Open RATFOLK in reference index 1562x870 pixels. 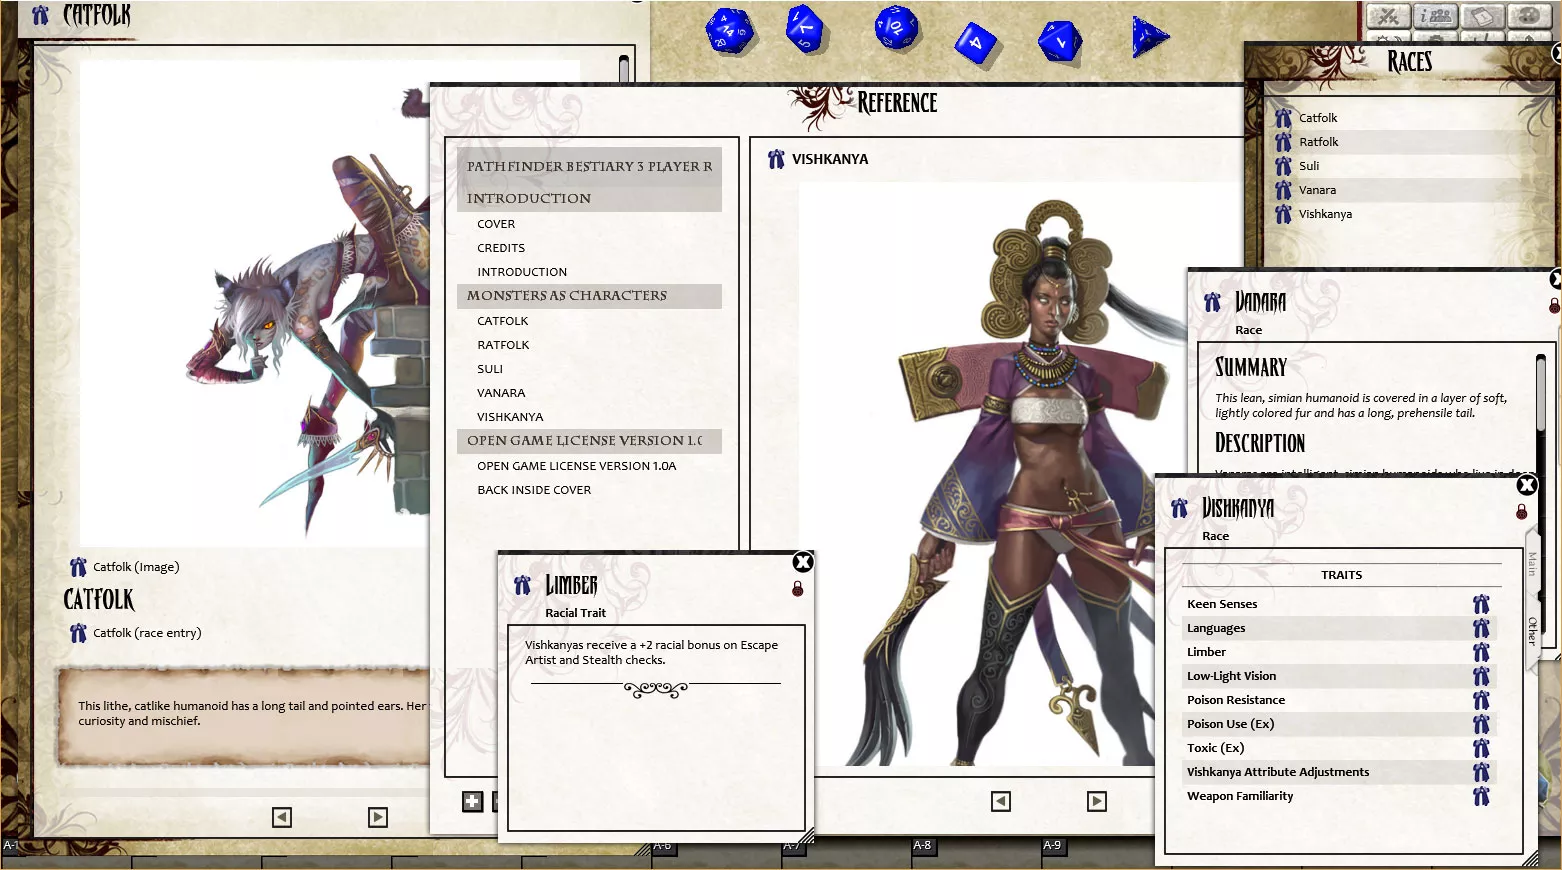click(x=503, y=345)
